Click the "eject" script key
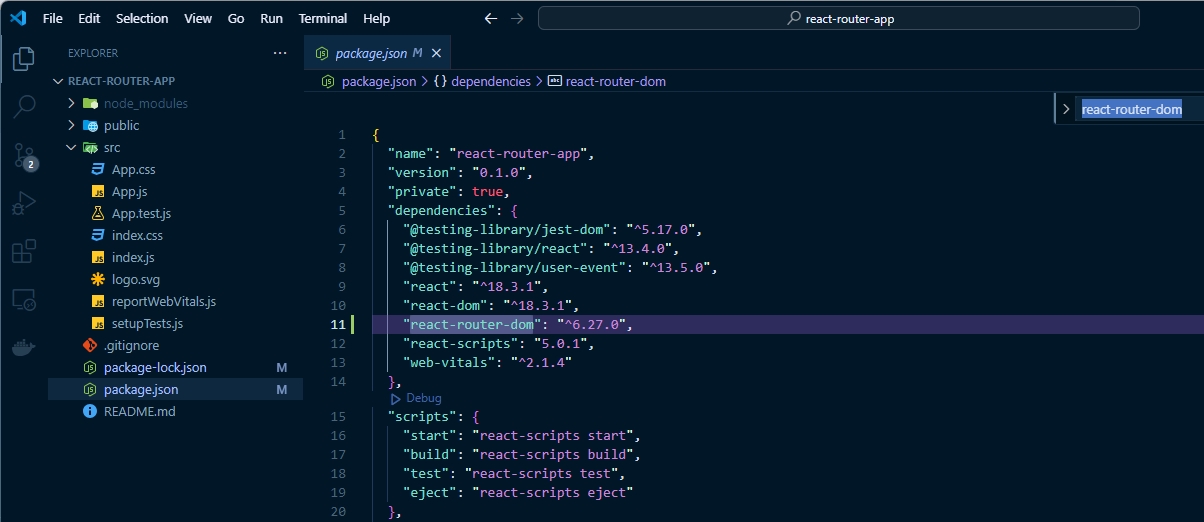This screenshot has height=522, width=1204. [430, 492]
